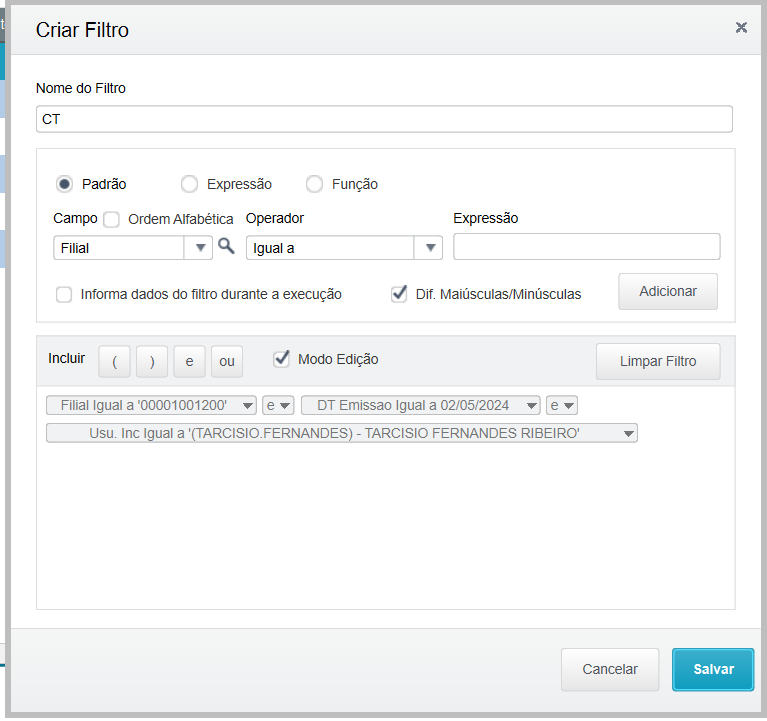Viewport: 767px width, 721px height.
Task: Insert an opening parenthesis into the filter
Action: (x=115, y=361)
